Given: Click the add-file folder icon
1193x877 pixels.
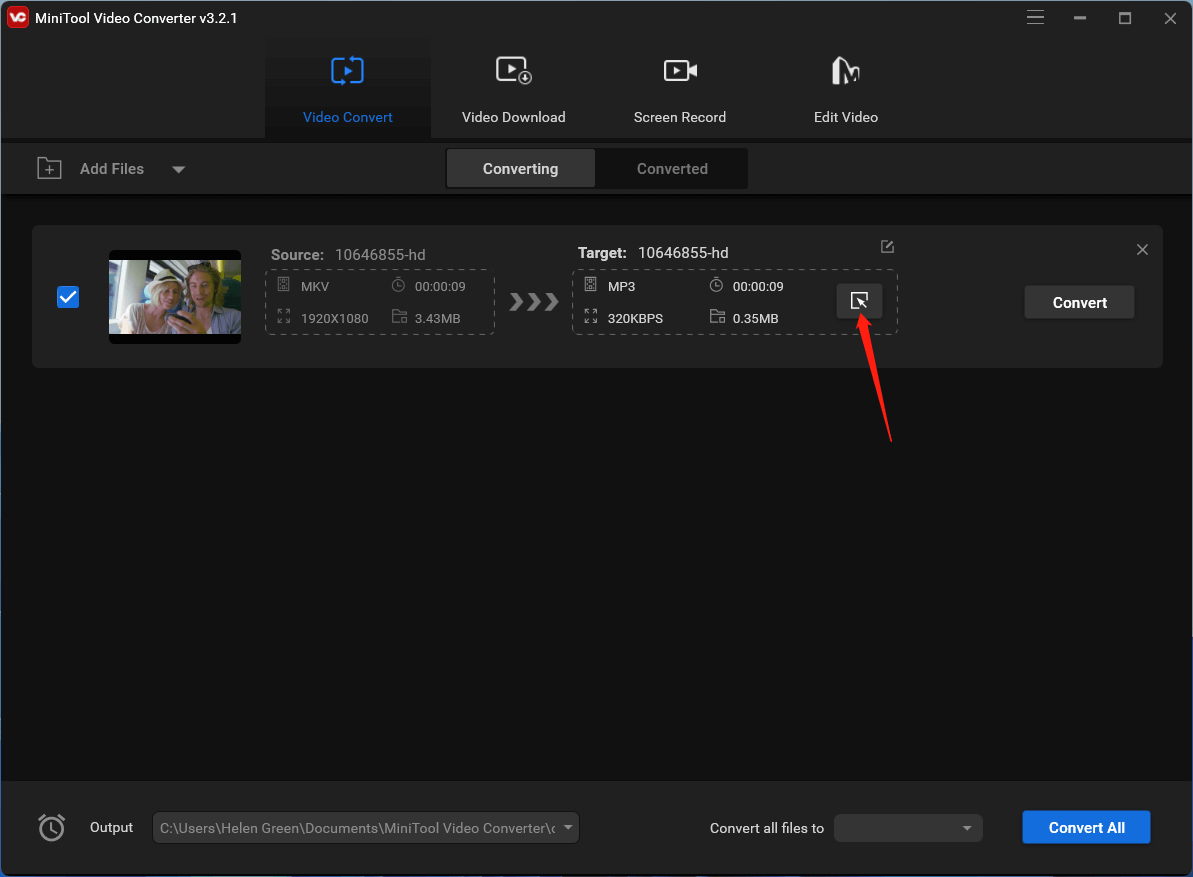Looking at the screenshot, I should tap(49, 168).
